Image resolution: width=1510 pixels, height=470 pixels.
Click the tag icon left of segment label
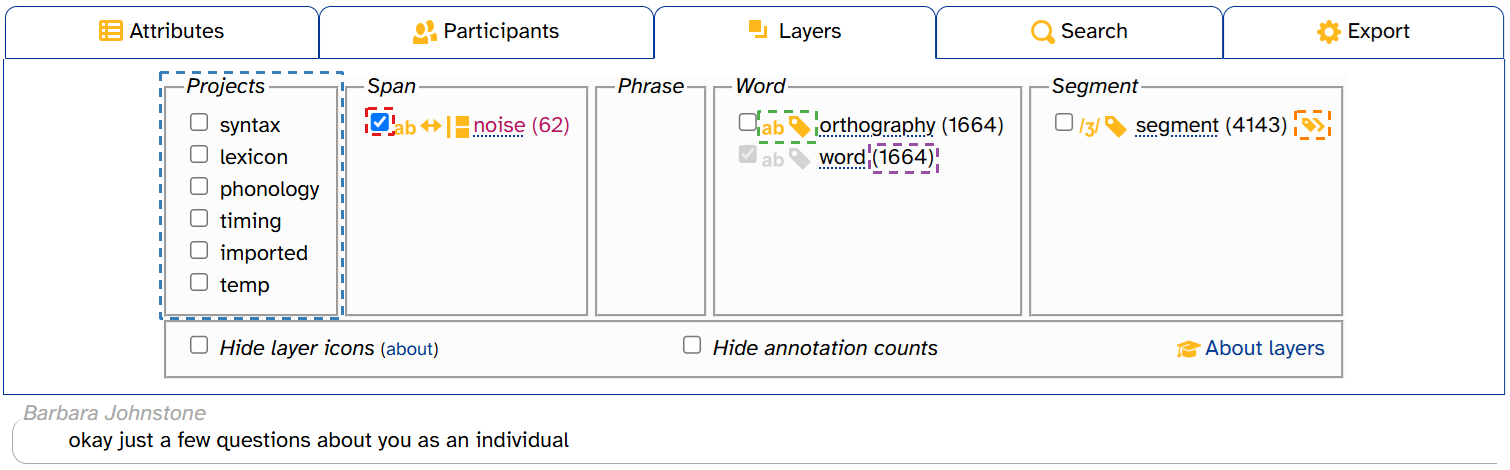pos(1115,126)
